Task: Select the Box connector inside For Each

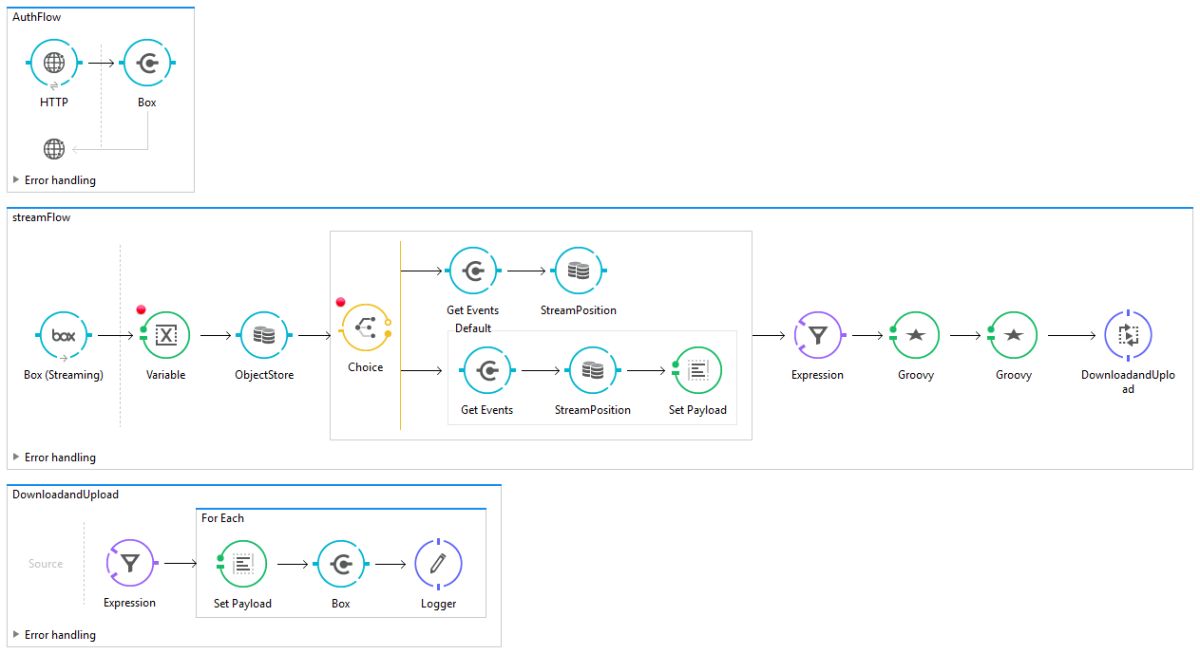Action: pos(341,564)
